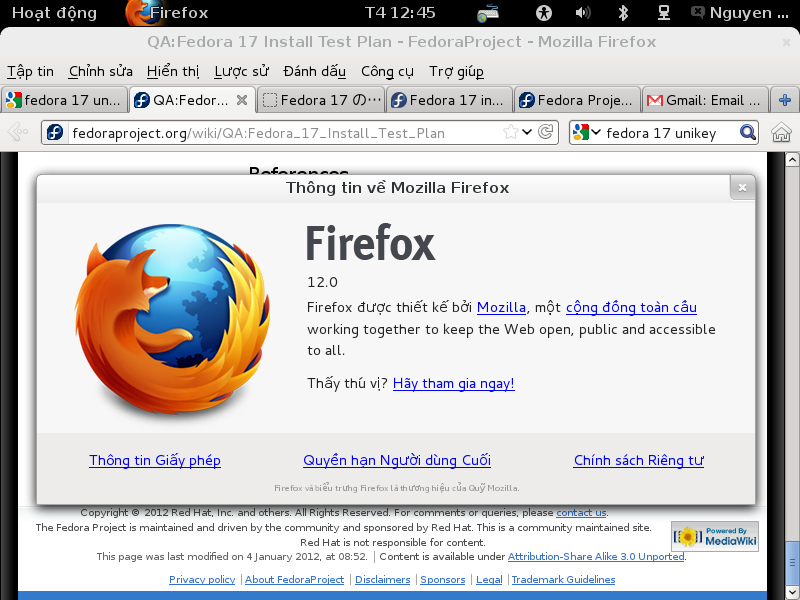The height and width of the screenshot is (600, 800).
Task: Click the Fedora site identity icon in URL bar
Action: (55, 133)
